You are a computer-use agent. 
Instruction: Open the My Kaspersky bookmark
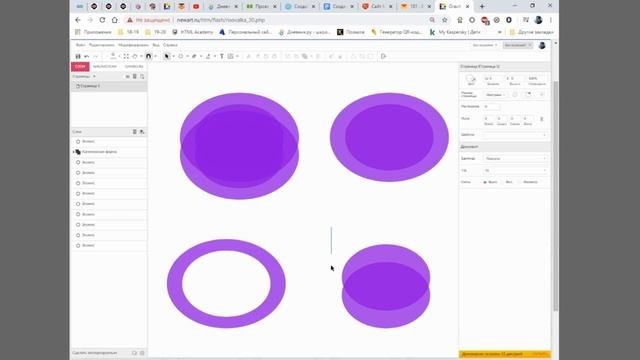pos(455,32)
